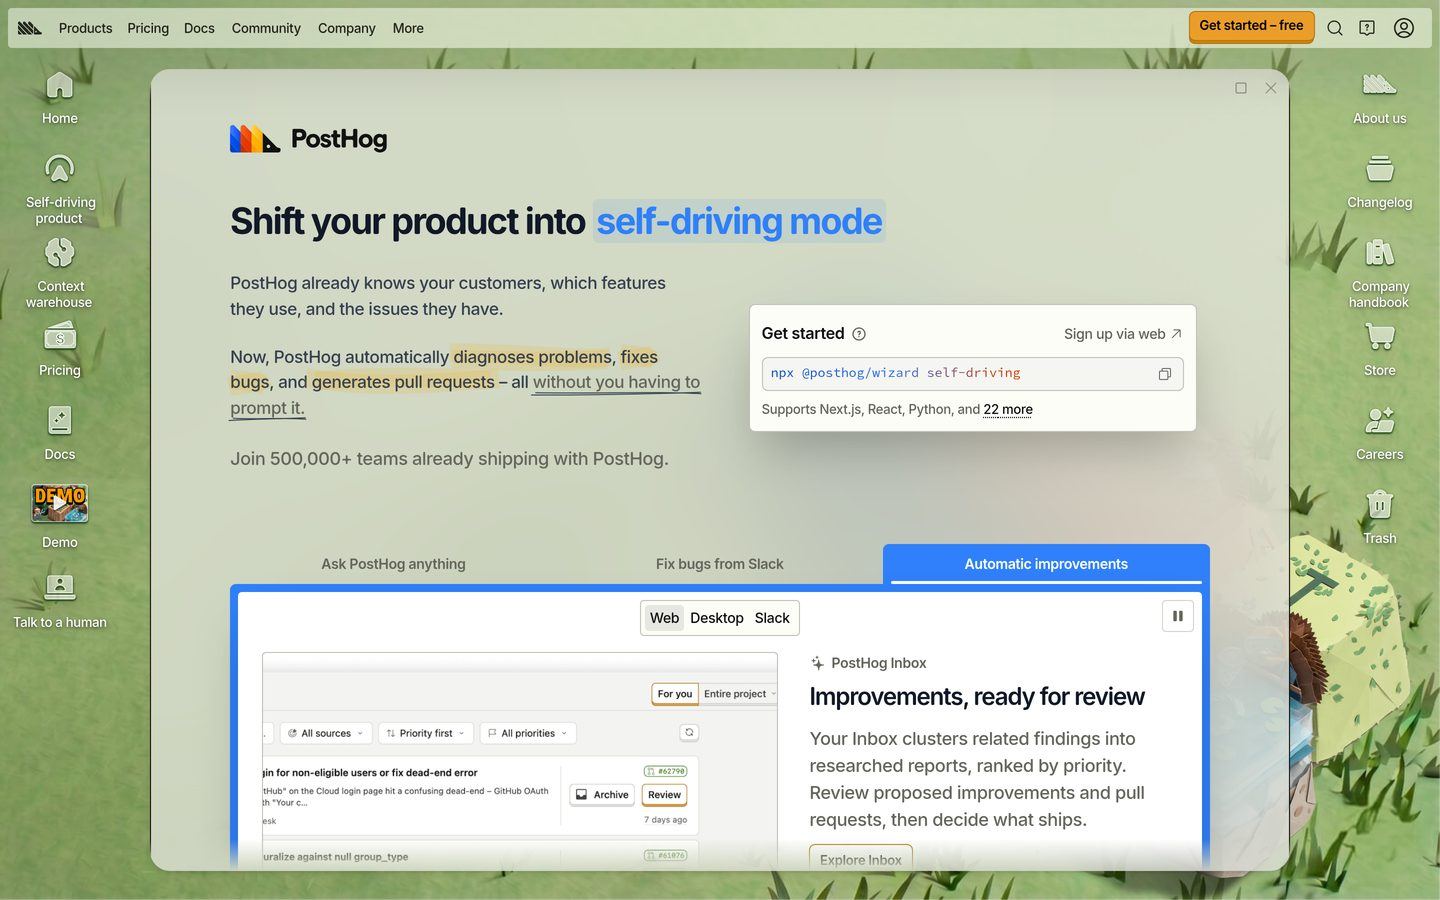Screen dimensions: 1440x900
Task: Open the Store shopping cart icon
Action: [1379, 350]
